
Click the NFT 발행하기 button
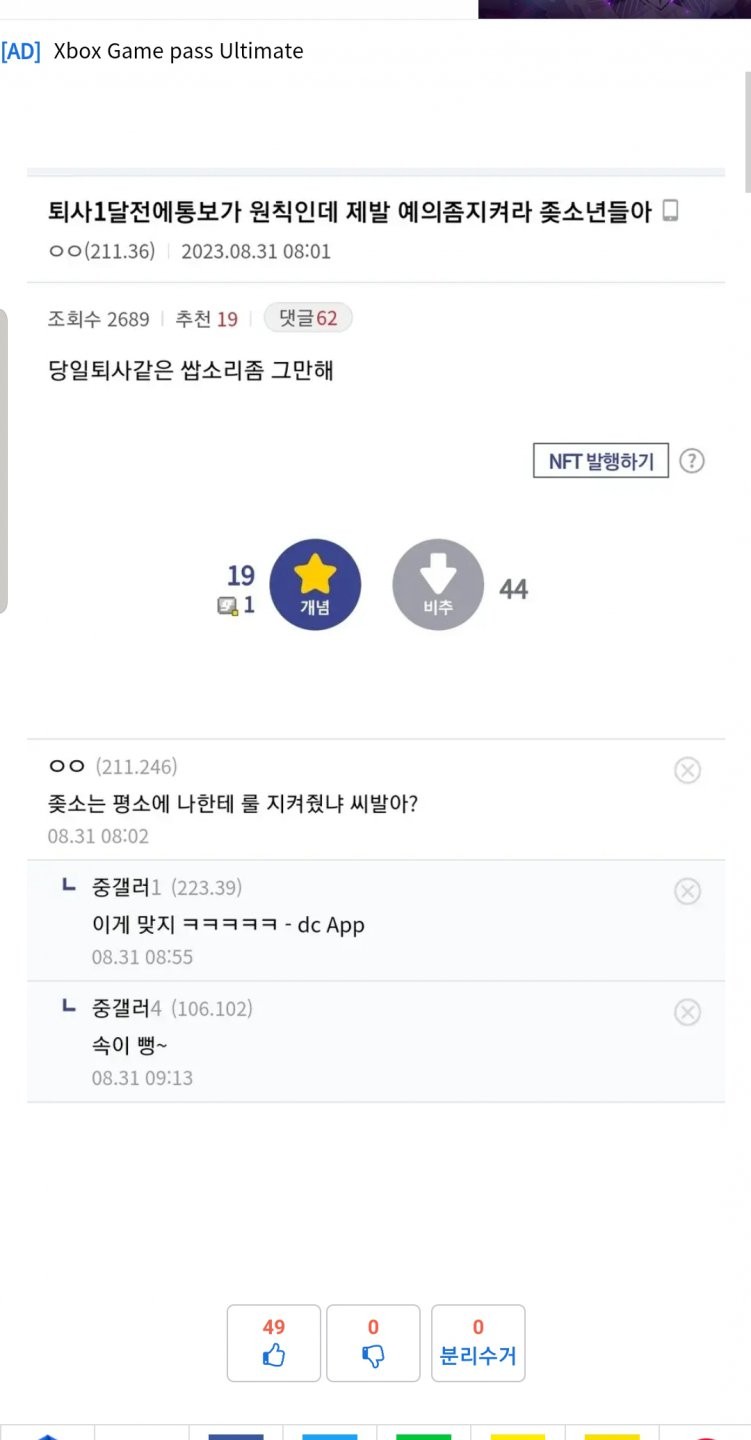601,461
